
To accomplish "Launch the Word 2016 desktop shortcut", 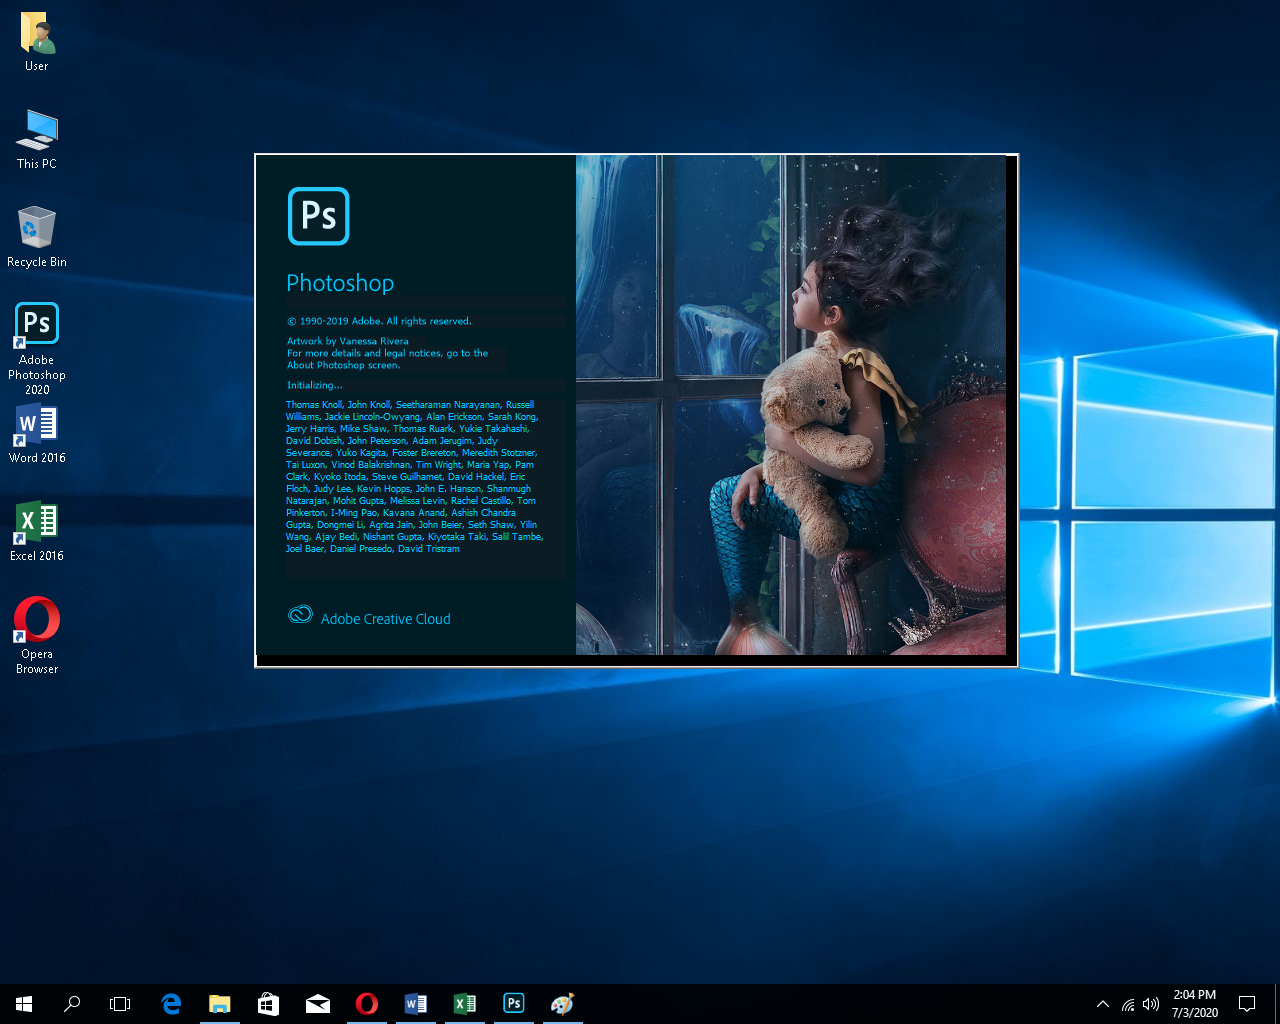I will (37, 425).
